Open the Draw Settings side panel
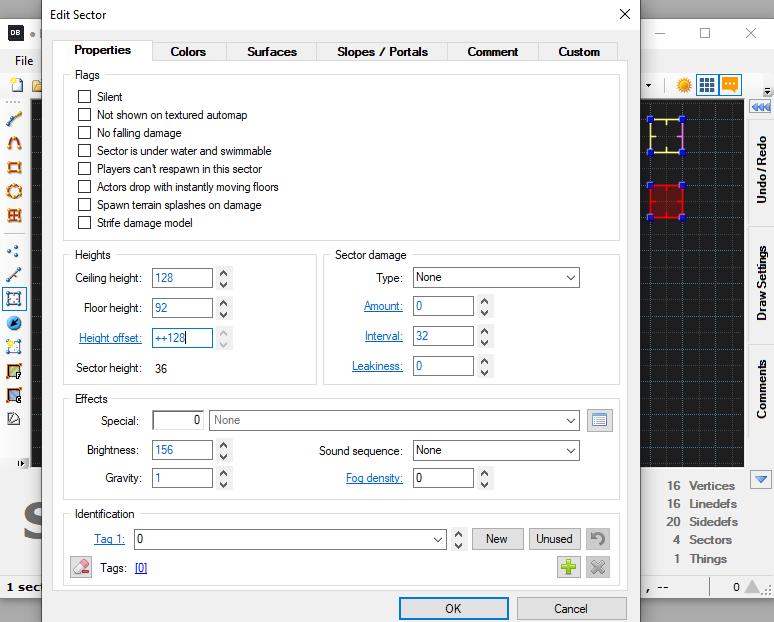This screenshot has height=622, width=774. point(761,283)
